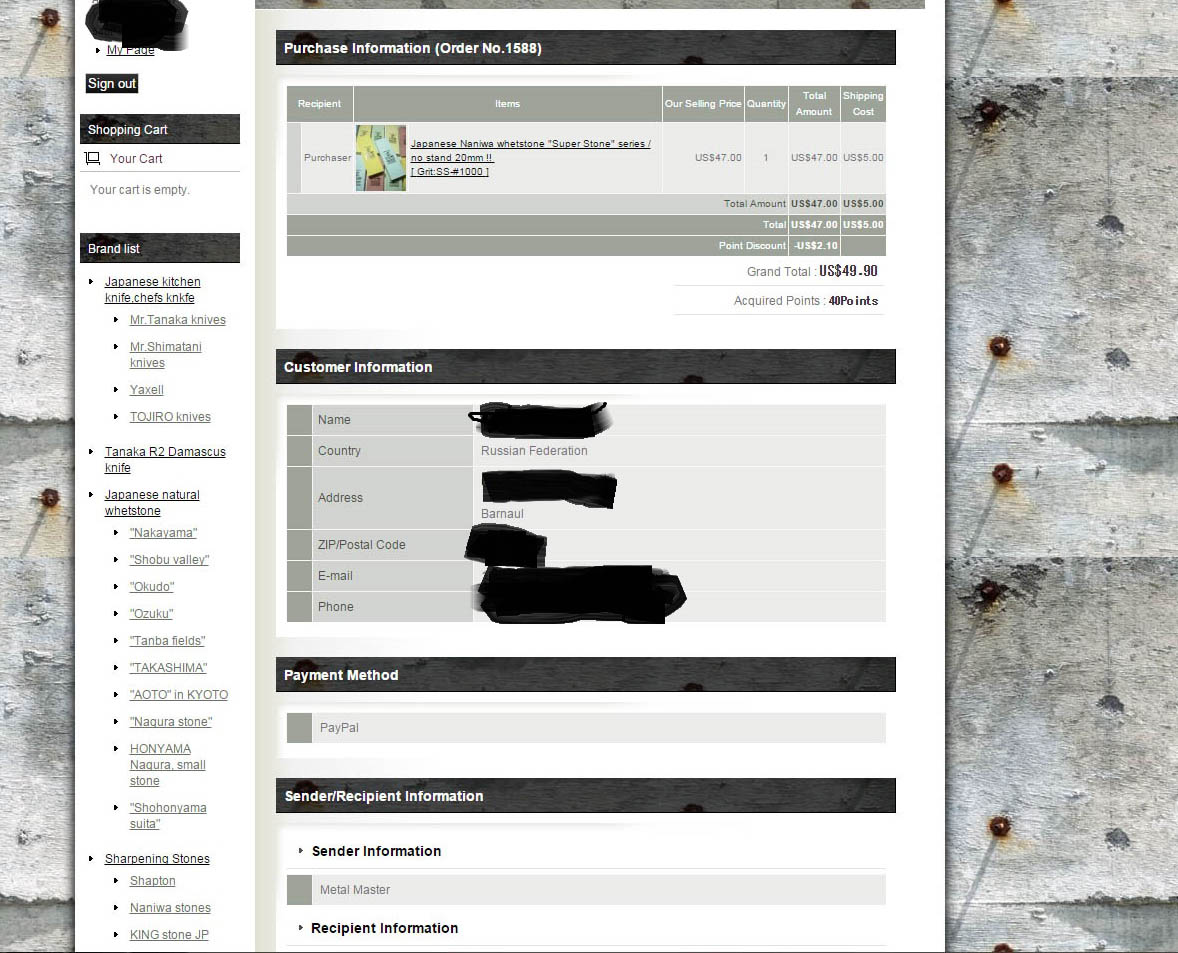Expand the Sender Information arrow
1178x953 pixels.
[x=301, y=851]
